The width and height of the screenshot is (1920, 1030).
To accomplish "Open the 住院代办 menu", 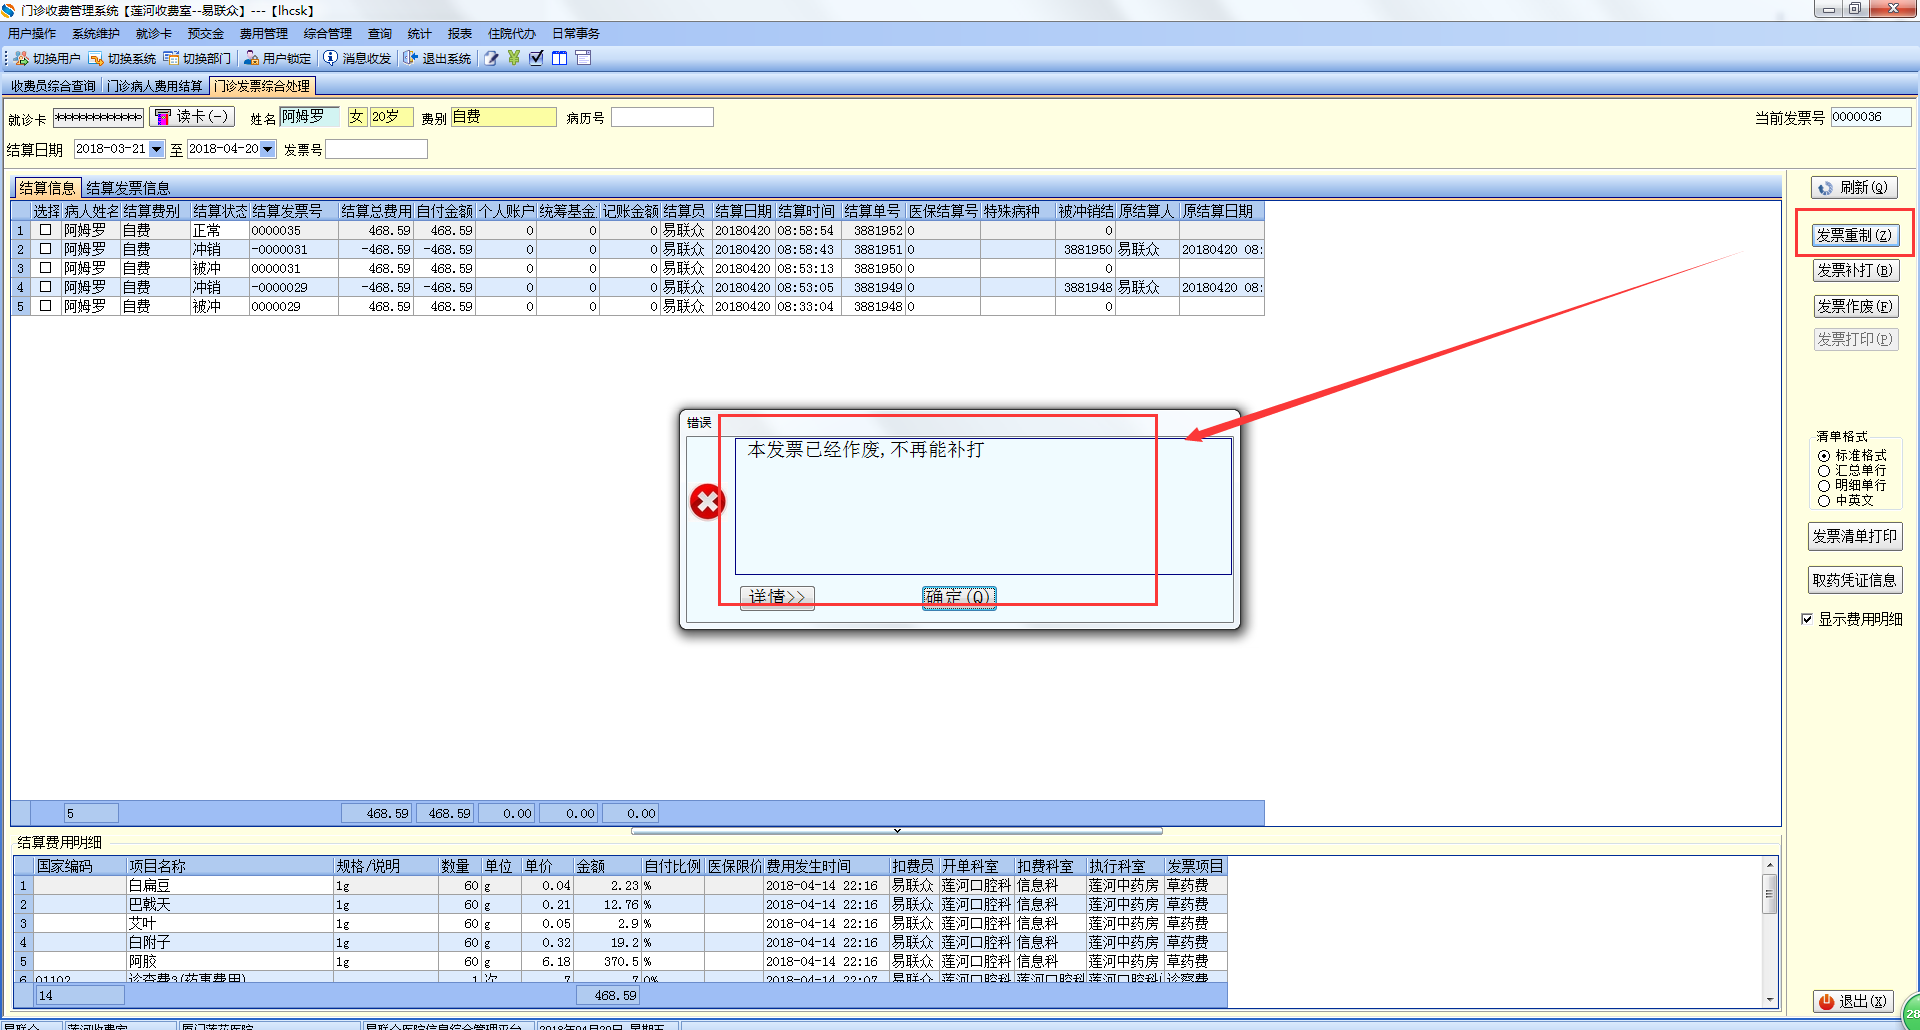I will coord(512,34).
